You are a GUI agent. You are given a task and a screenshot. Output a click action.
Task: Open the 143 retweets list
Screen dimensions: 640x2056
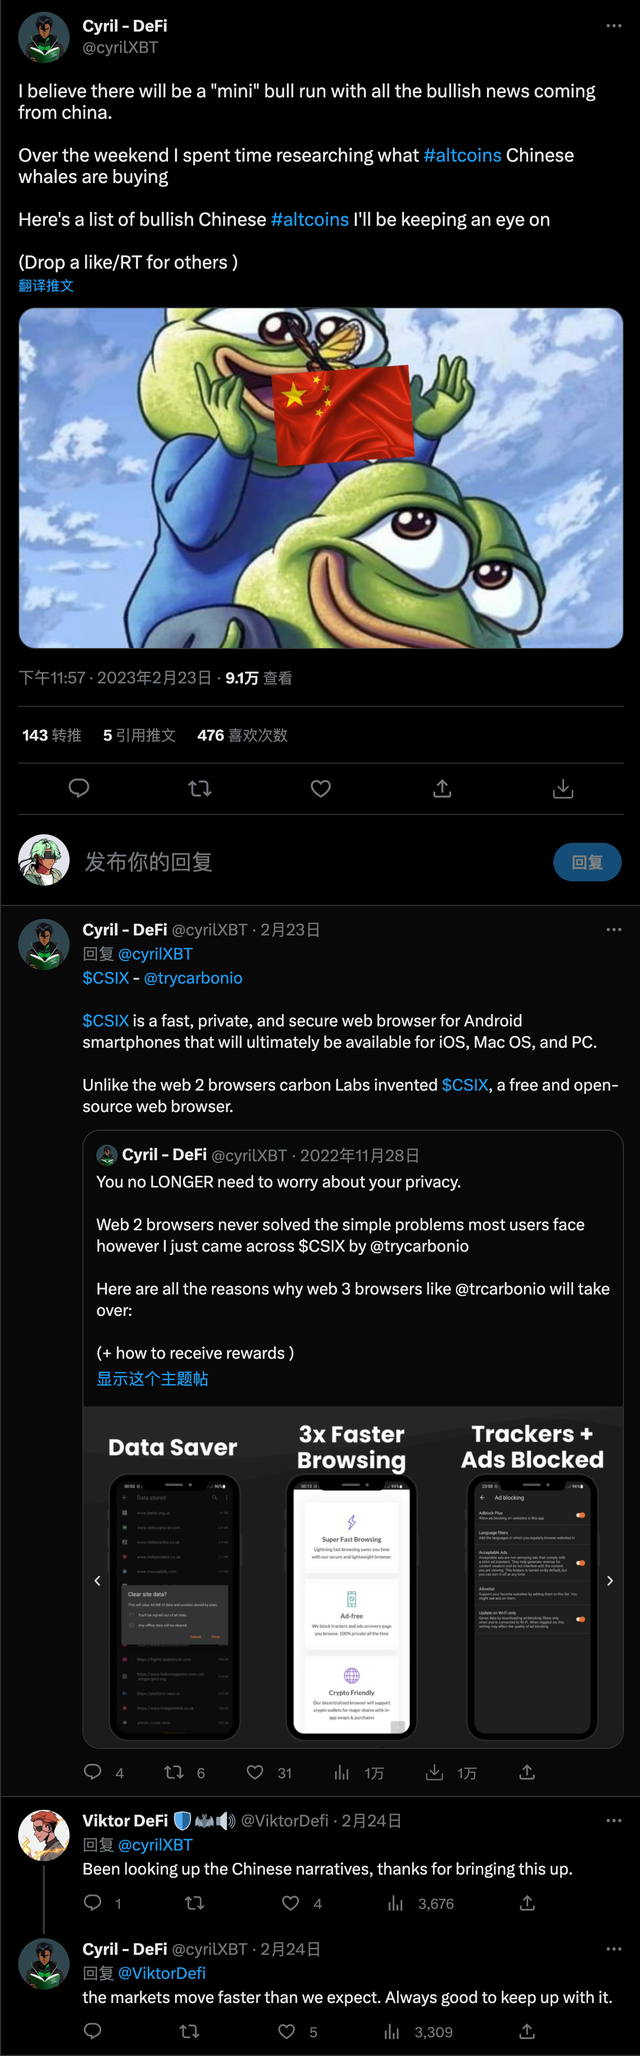tap(52, 735)
